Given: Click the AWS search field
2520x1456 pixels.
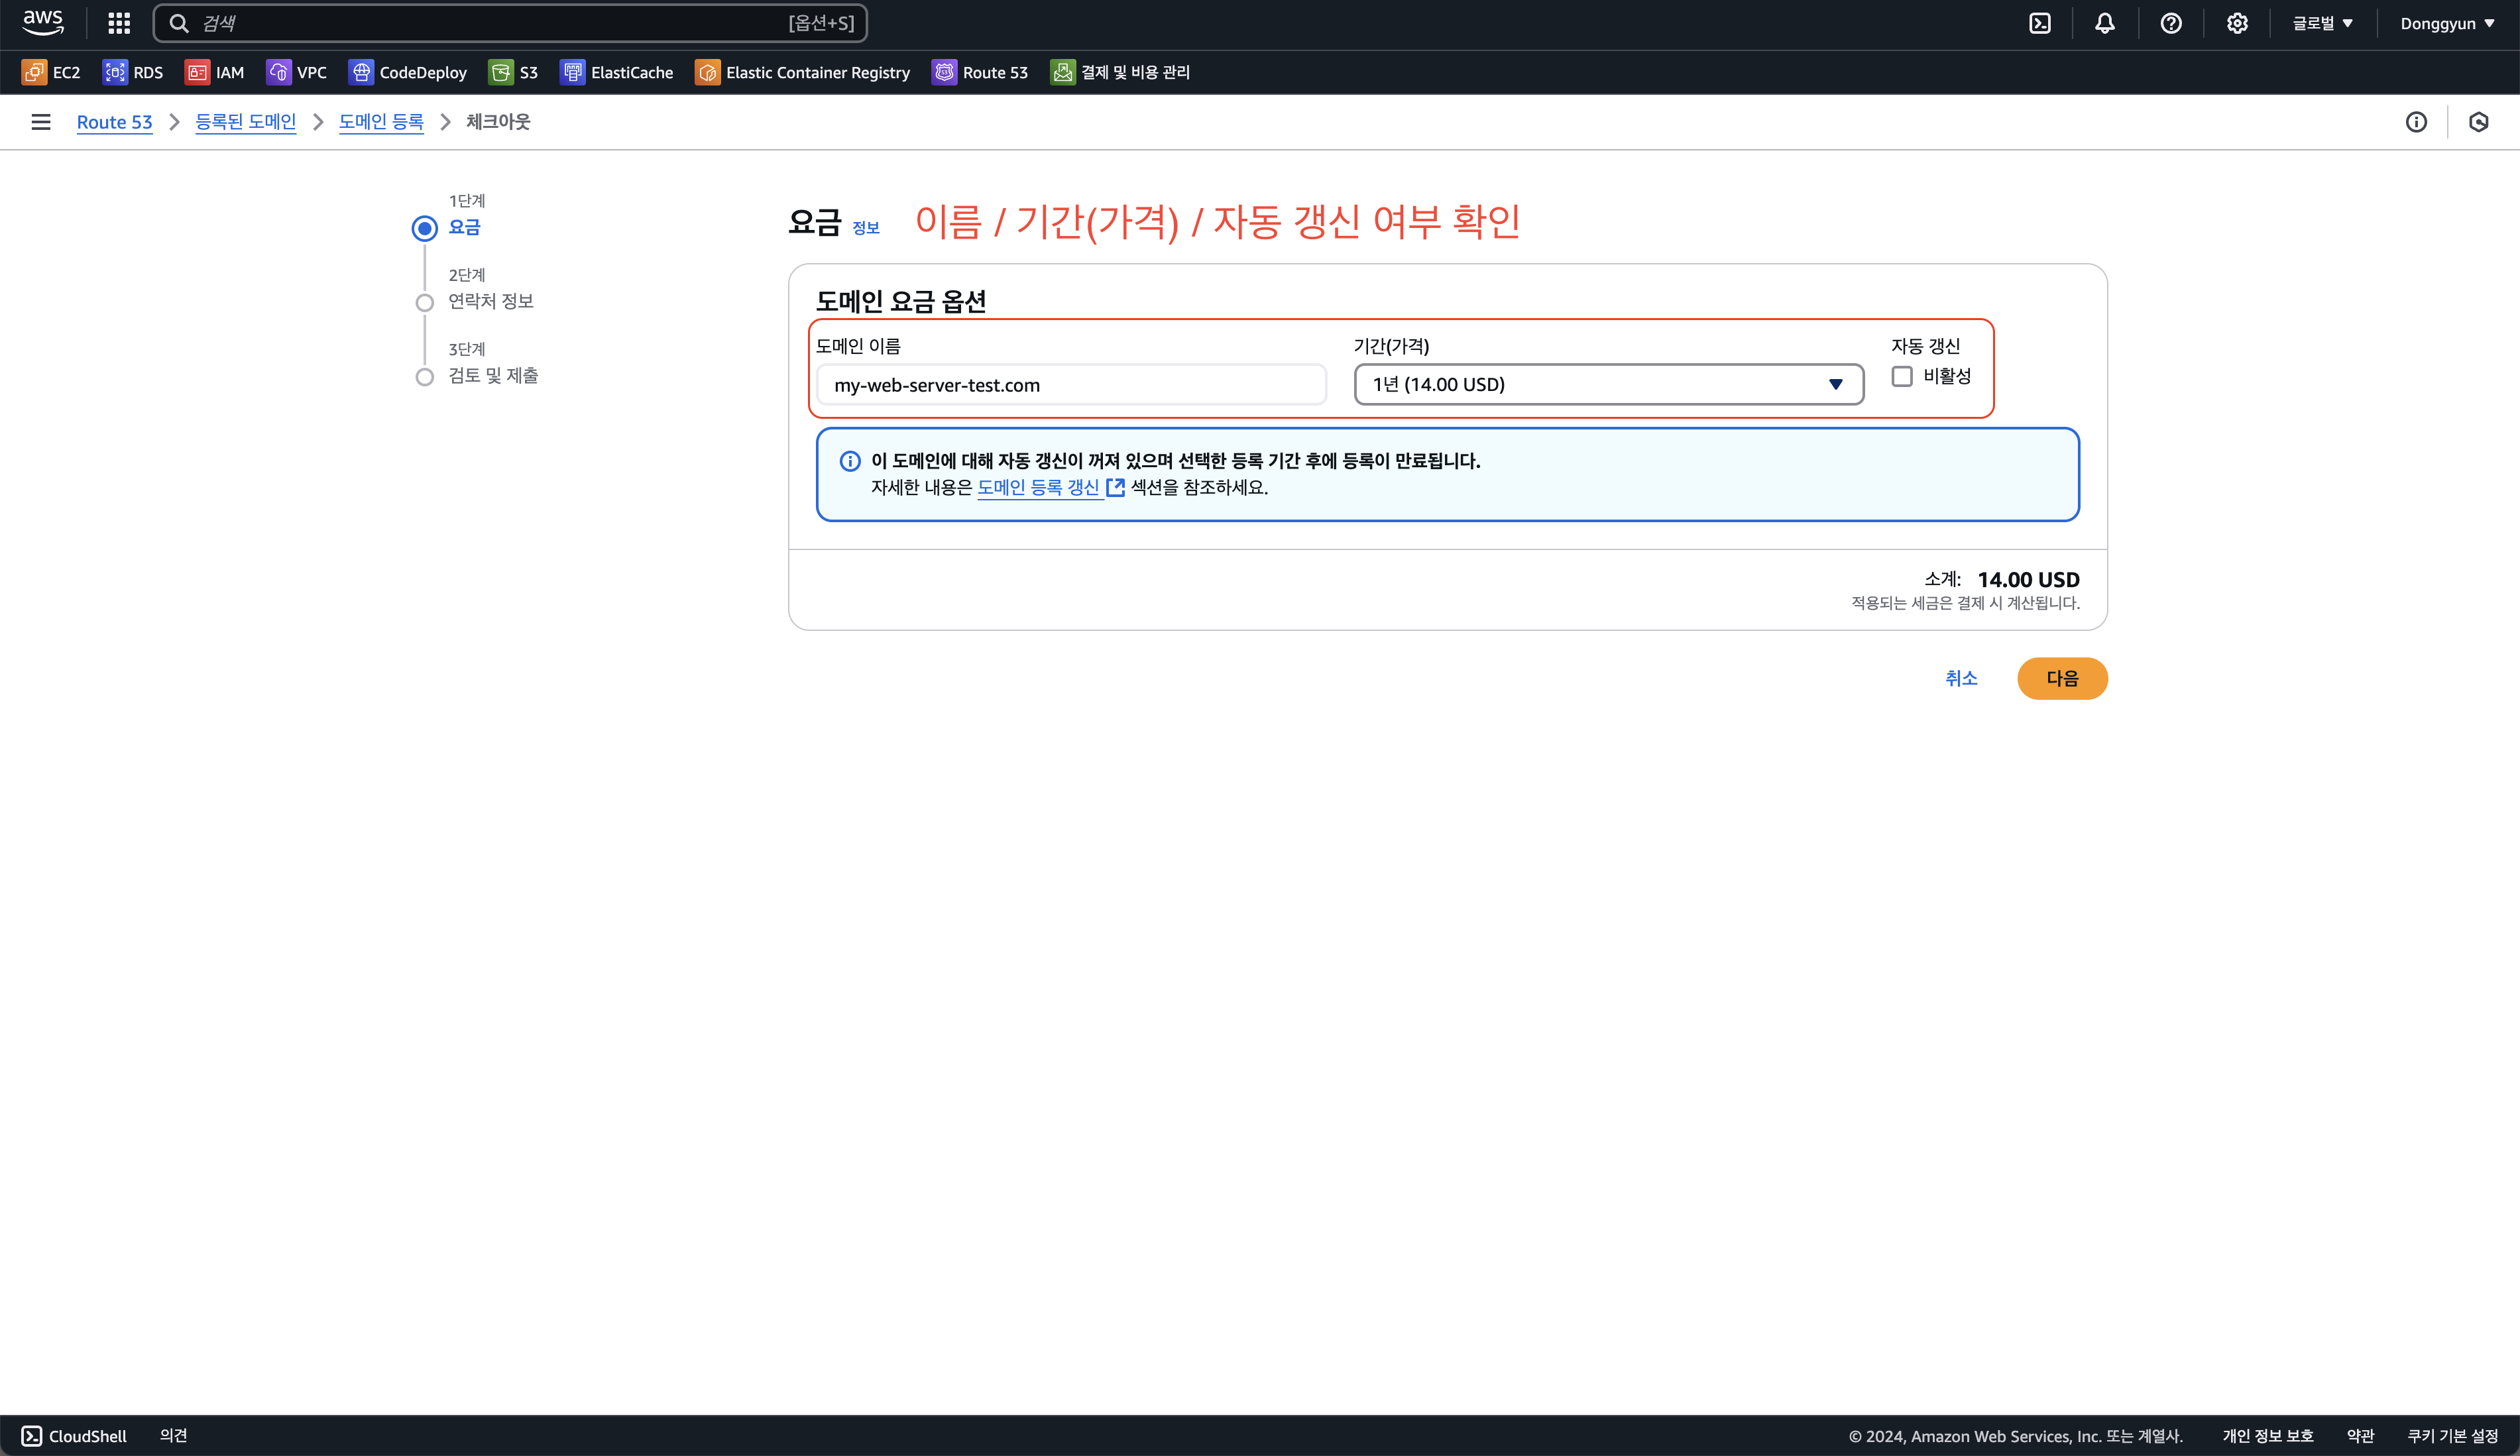Looking at the screenshot, I should coord(510,23).
